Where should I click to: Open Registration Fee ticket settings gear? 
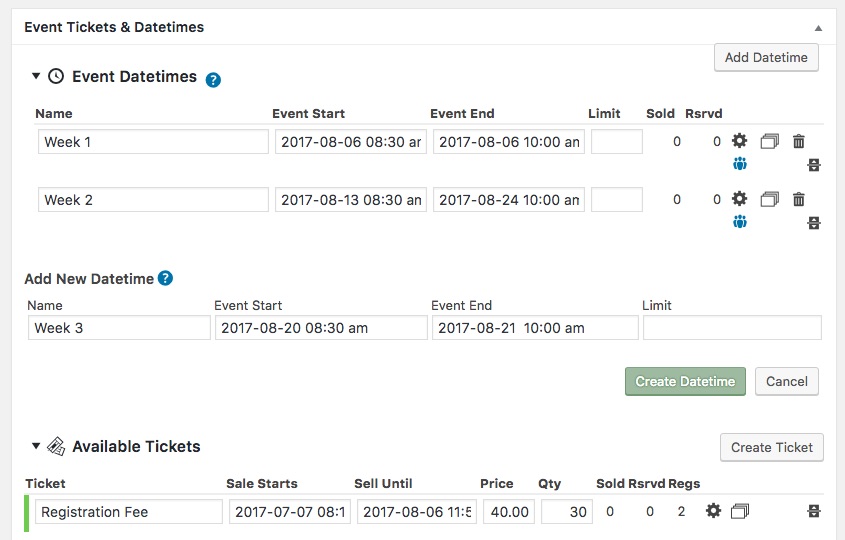713,512
